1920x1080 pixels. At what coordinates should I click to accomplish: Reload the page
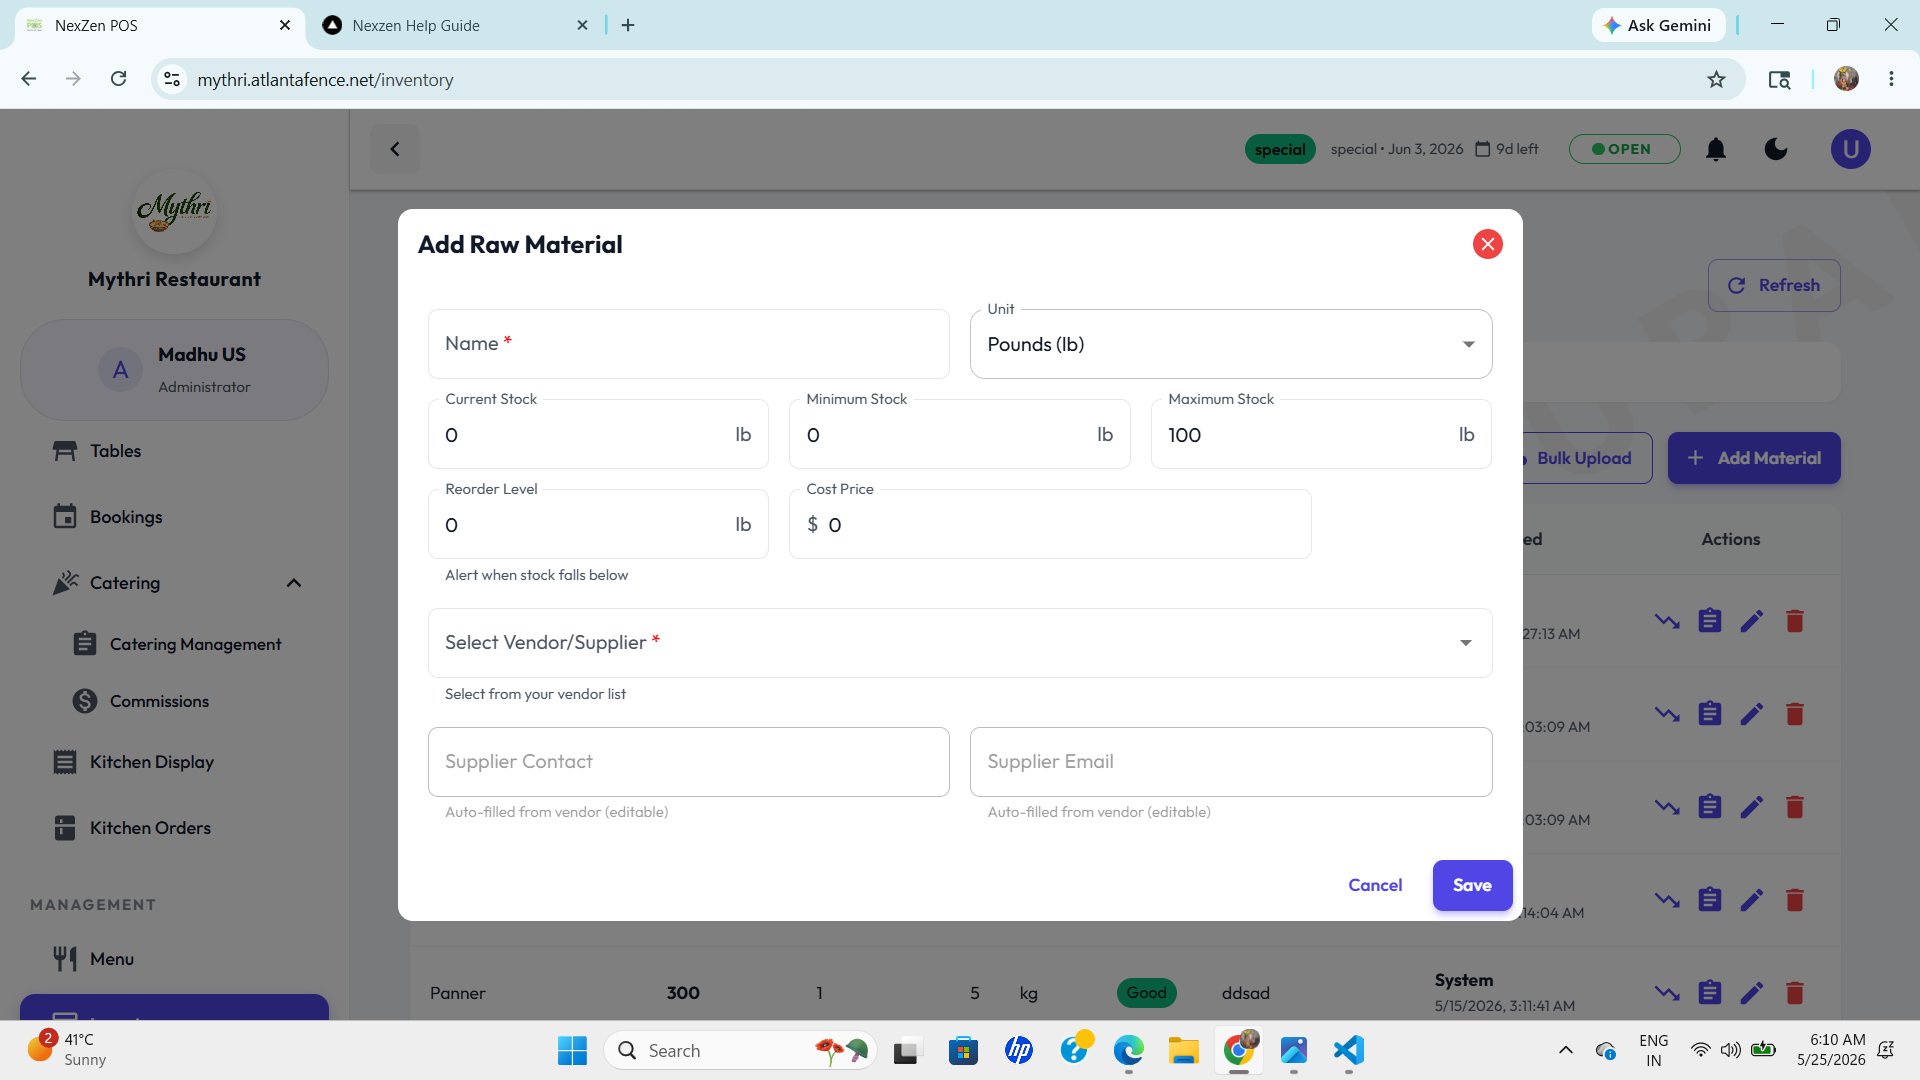(x=118, y=79)
